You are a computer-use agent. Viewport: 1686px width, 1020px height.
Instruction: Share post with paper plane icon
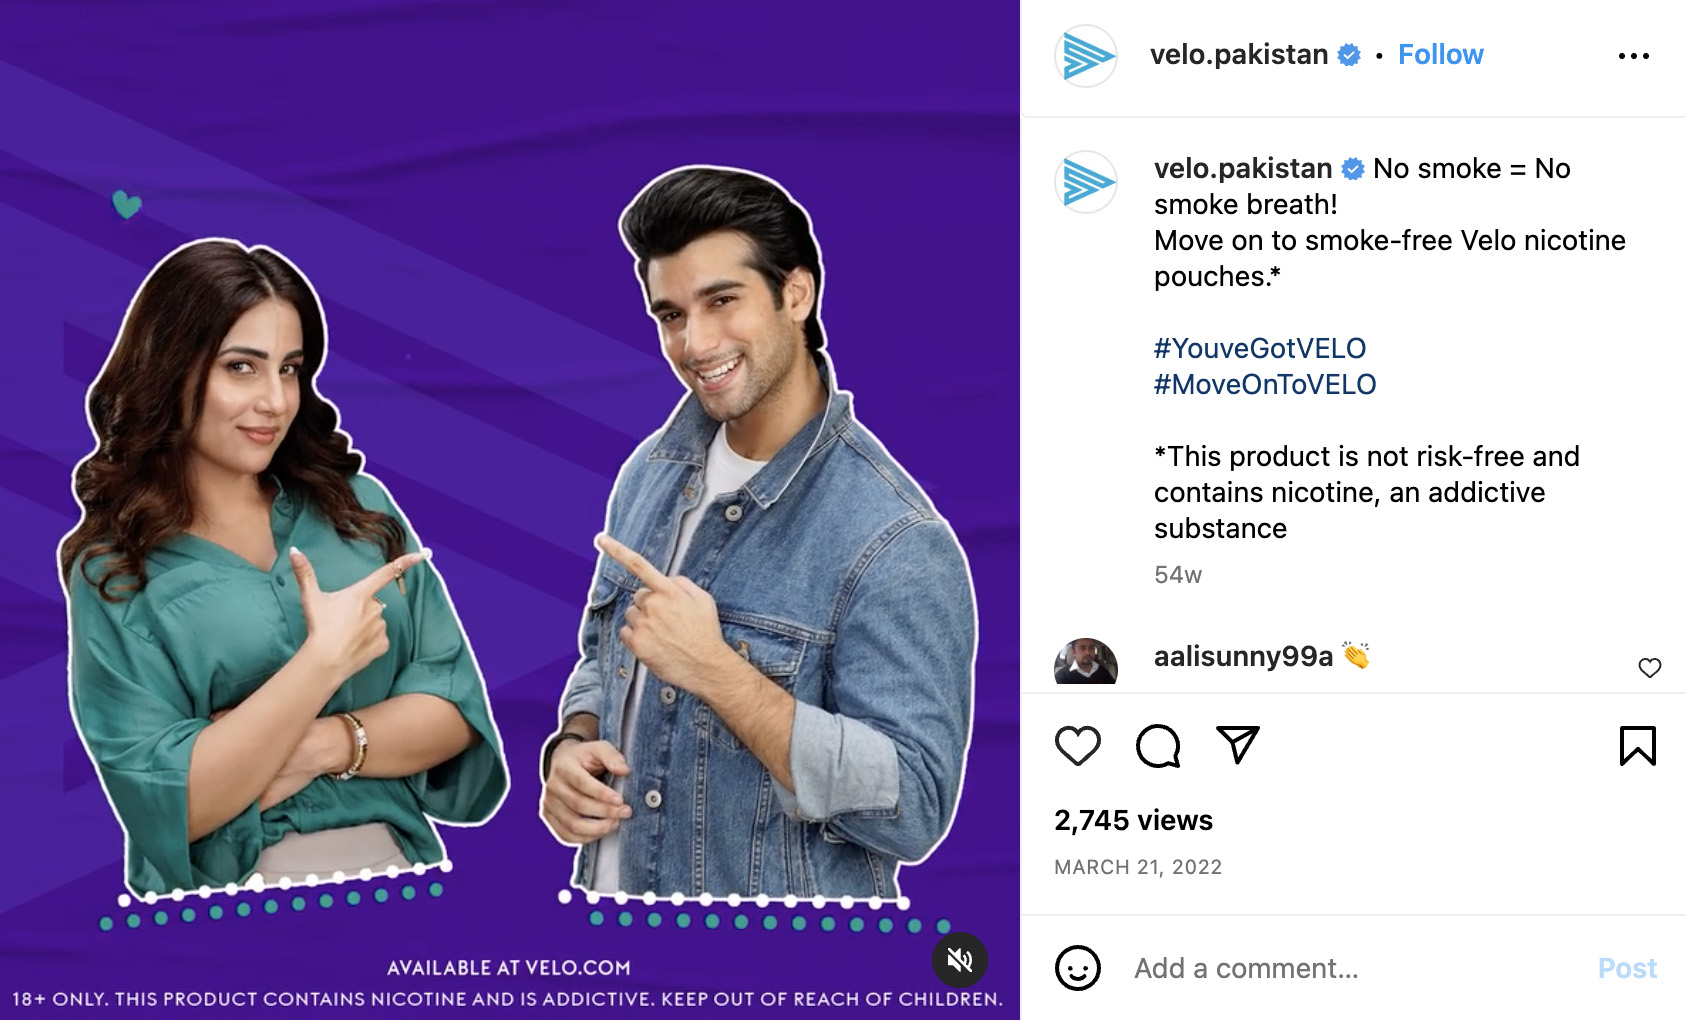[1238, 745]
